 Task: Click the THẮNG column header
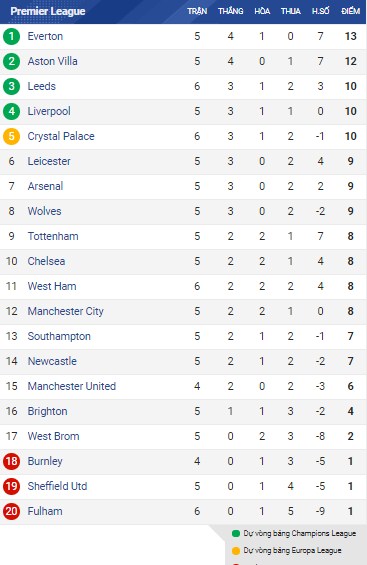pyautogui.click(x=231, y=11)
